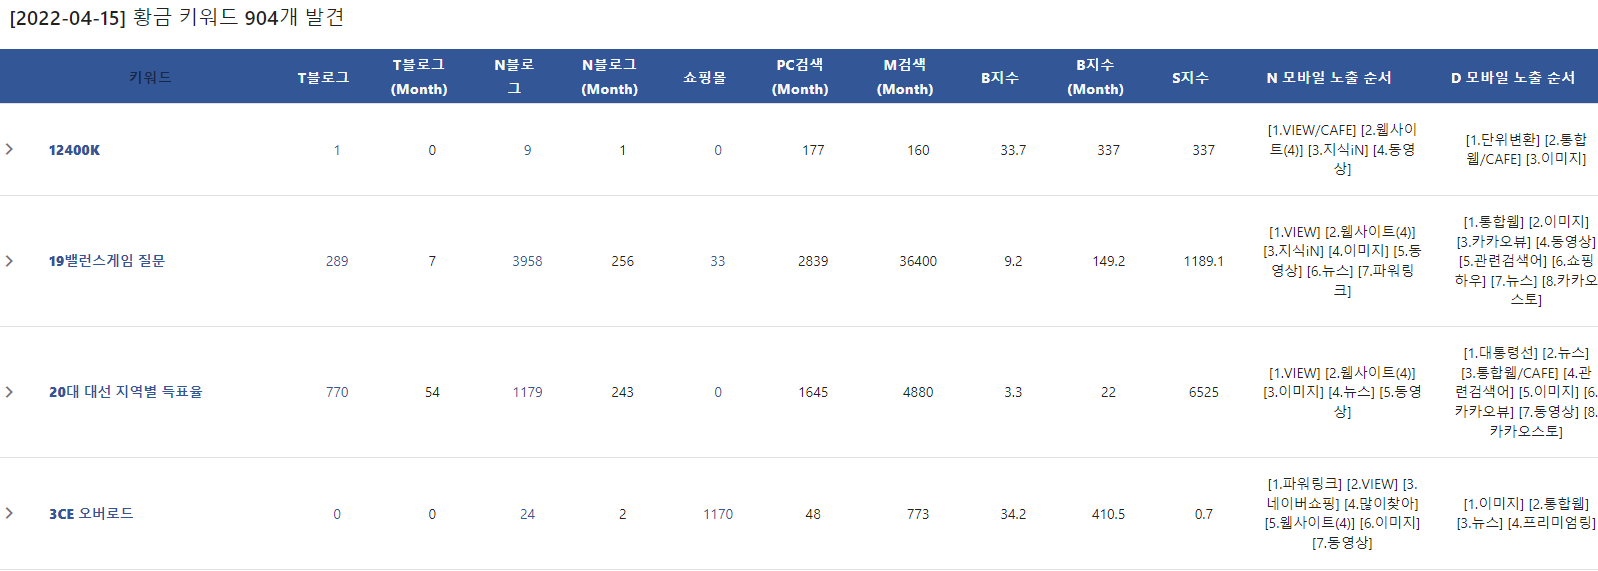Select the M검색 value 4880 cell
The width and height of the screenshot is (1598, 571).
(918, 392)
